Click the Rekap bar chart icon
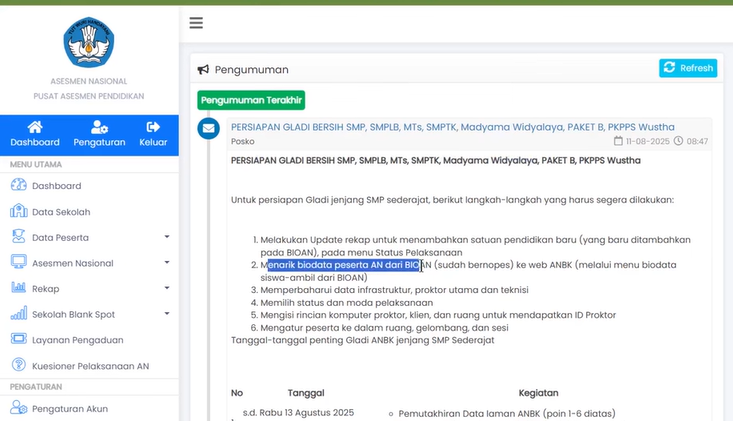733x421 pixels. tap(19, 287)
